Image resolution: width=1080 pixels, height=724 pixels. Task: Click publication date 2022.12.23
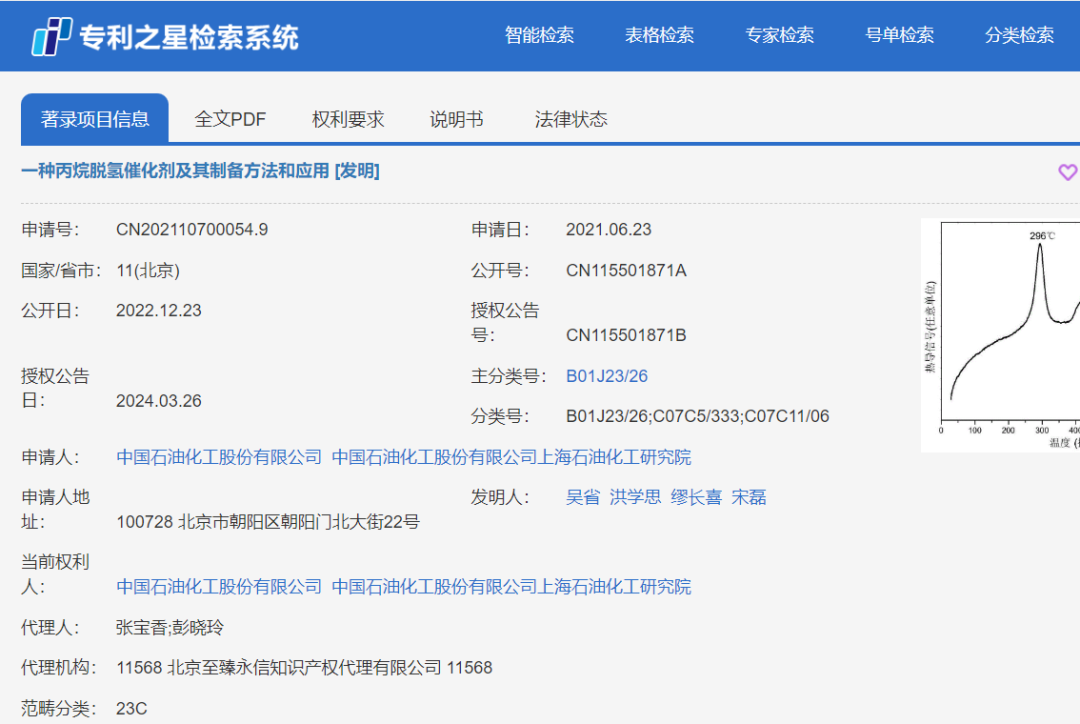(158, 311)
